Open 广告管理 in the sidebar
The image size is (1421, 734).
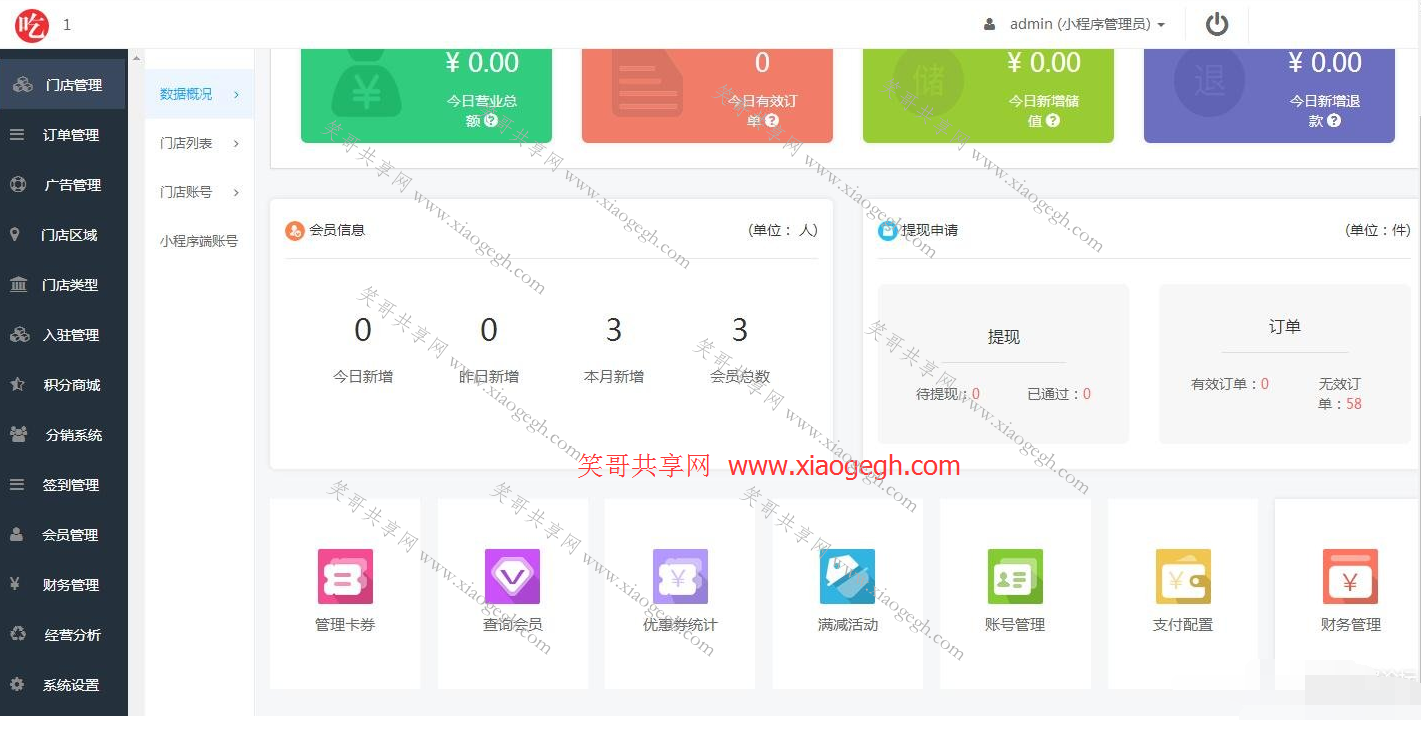click(62, 185)
